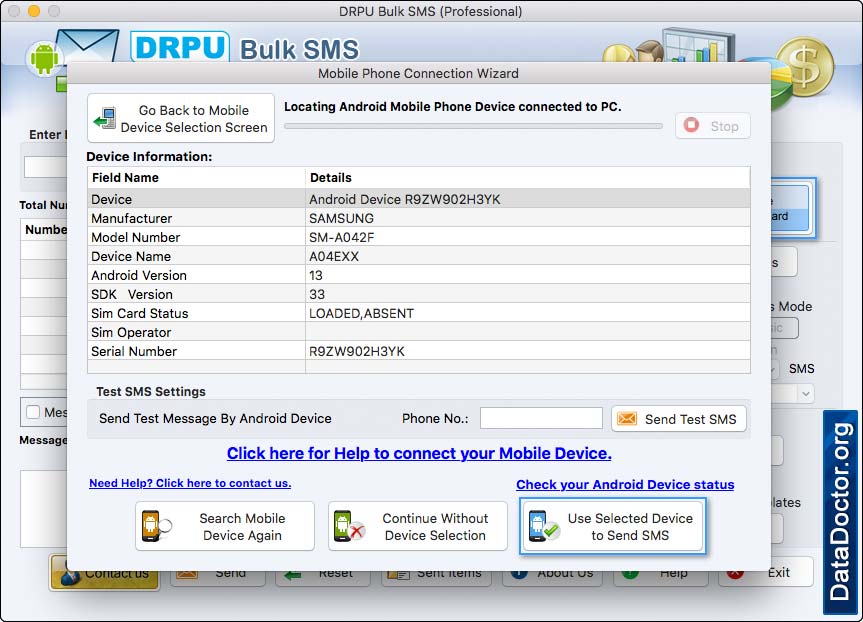The image size is (863, 622).
Task: Select the Device row in table
Action: point(418,199)
